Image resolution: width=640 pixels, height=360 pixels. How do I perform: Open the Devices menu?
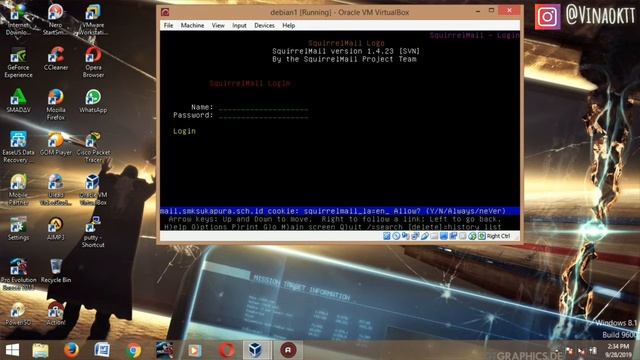(x=264, y=25)
